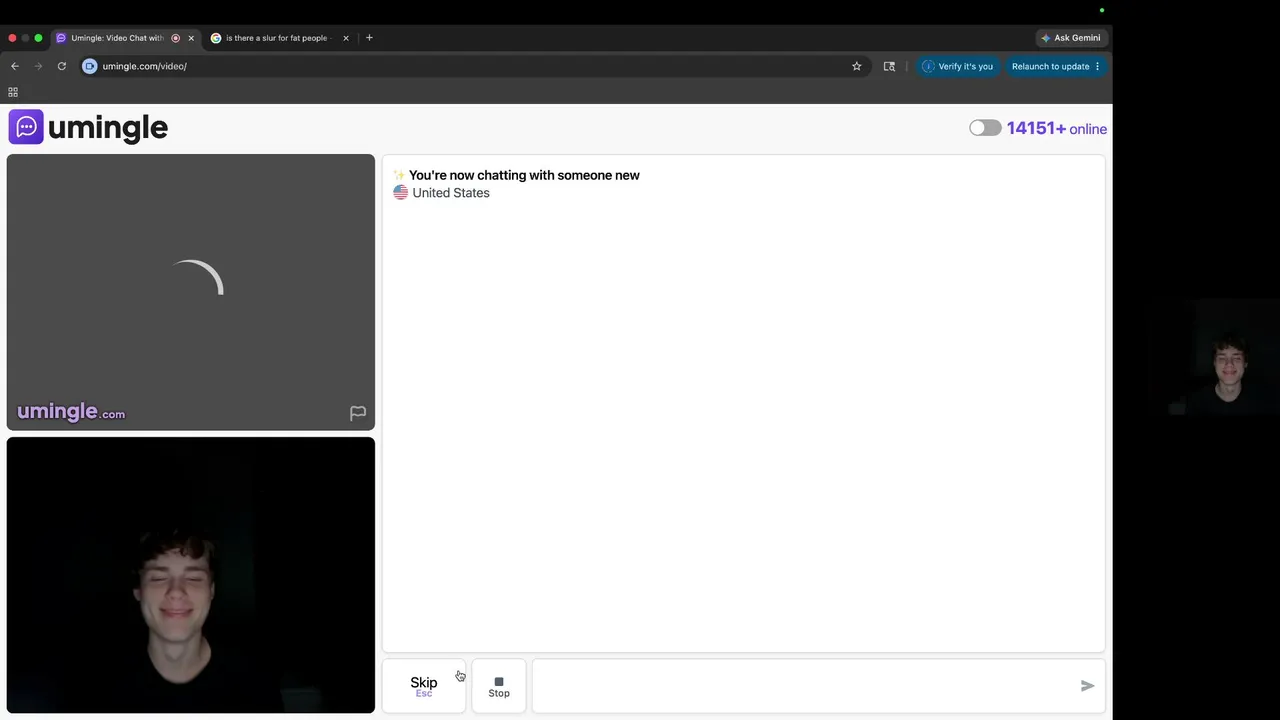This screenshot has width=1280, height=720.
Task: Close the Umingle Video Chat tab
Action: [191, 38]
